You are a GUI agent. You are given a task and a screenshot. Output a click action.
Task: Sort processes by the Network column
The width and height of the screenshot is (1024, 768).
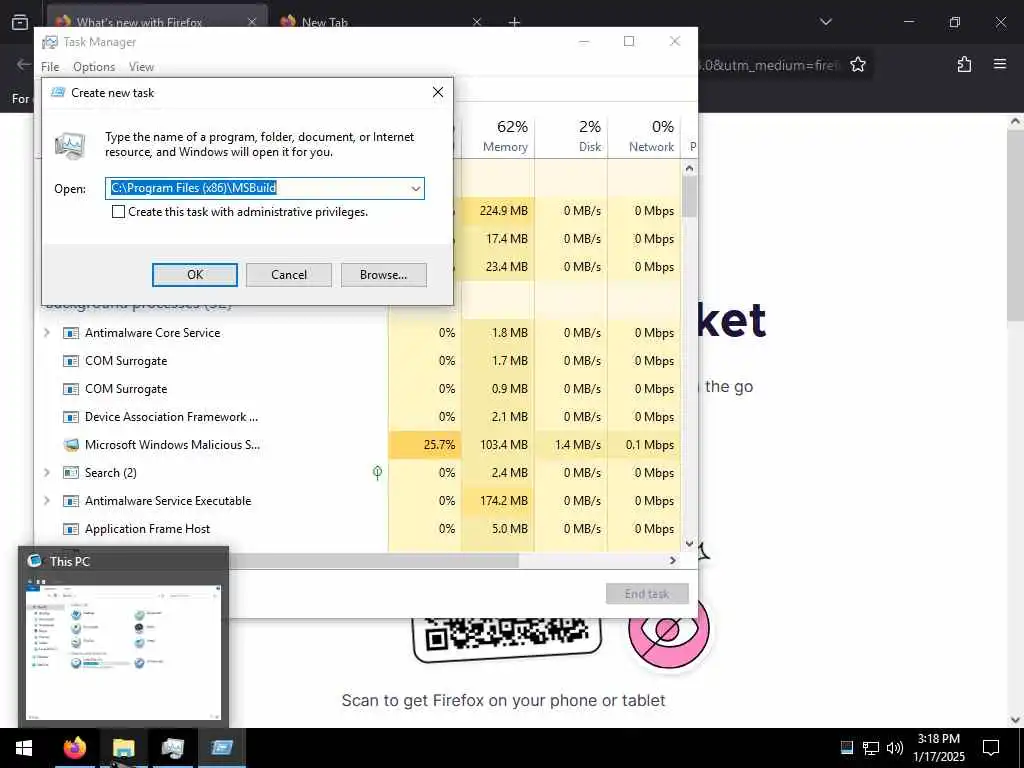[645, 136]
